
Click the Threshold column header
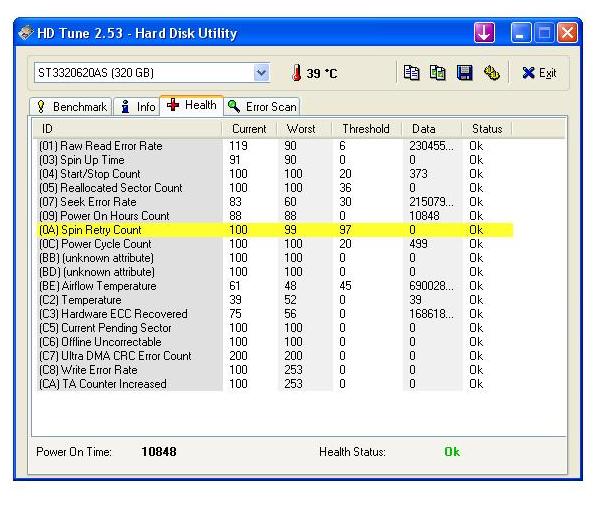pos(366,129)
